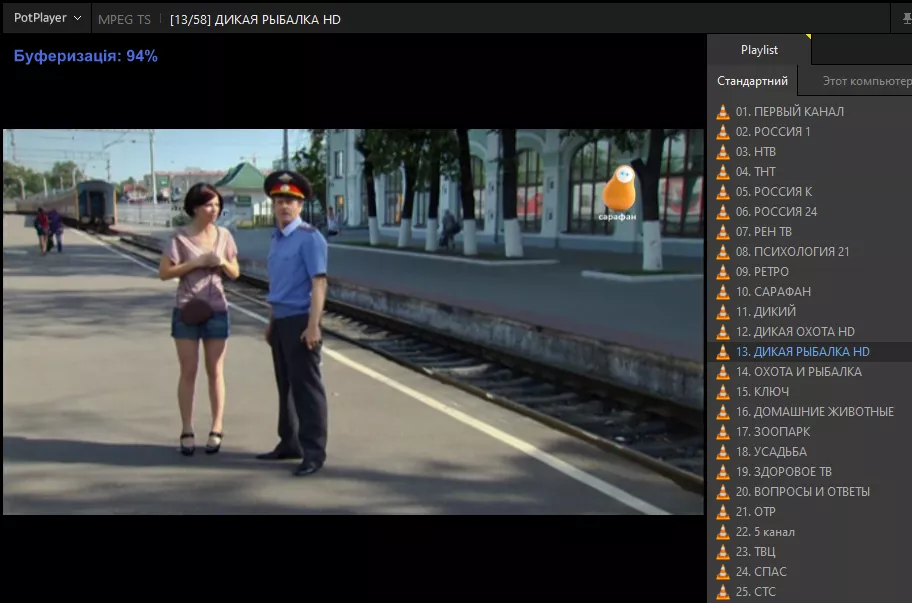The image size is (912, 603).
Task: Click the cone icon beside 20. ВОПРОСЫ И ОТВЕТЫ
Action: click(723, 492)
